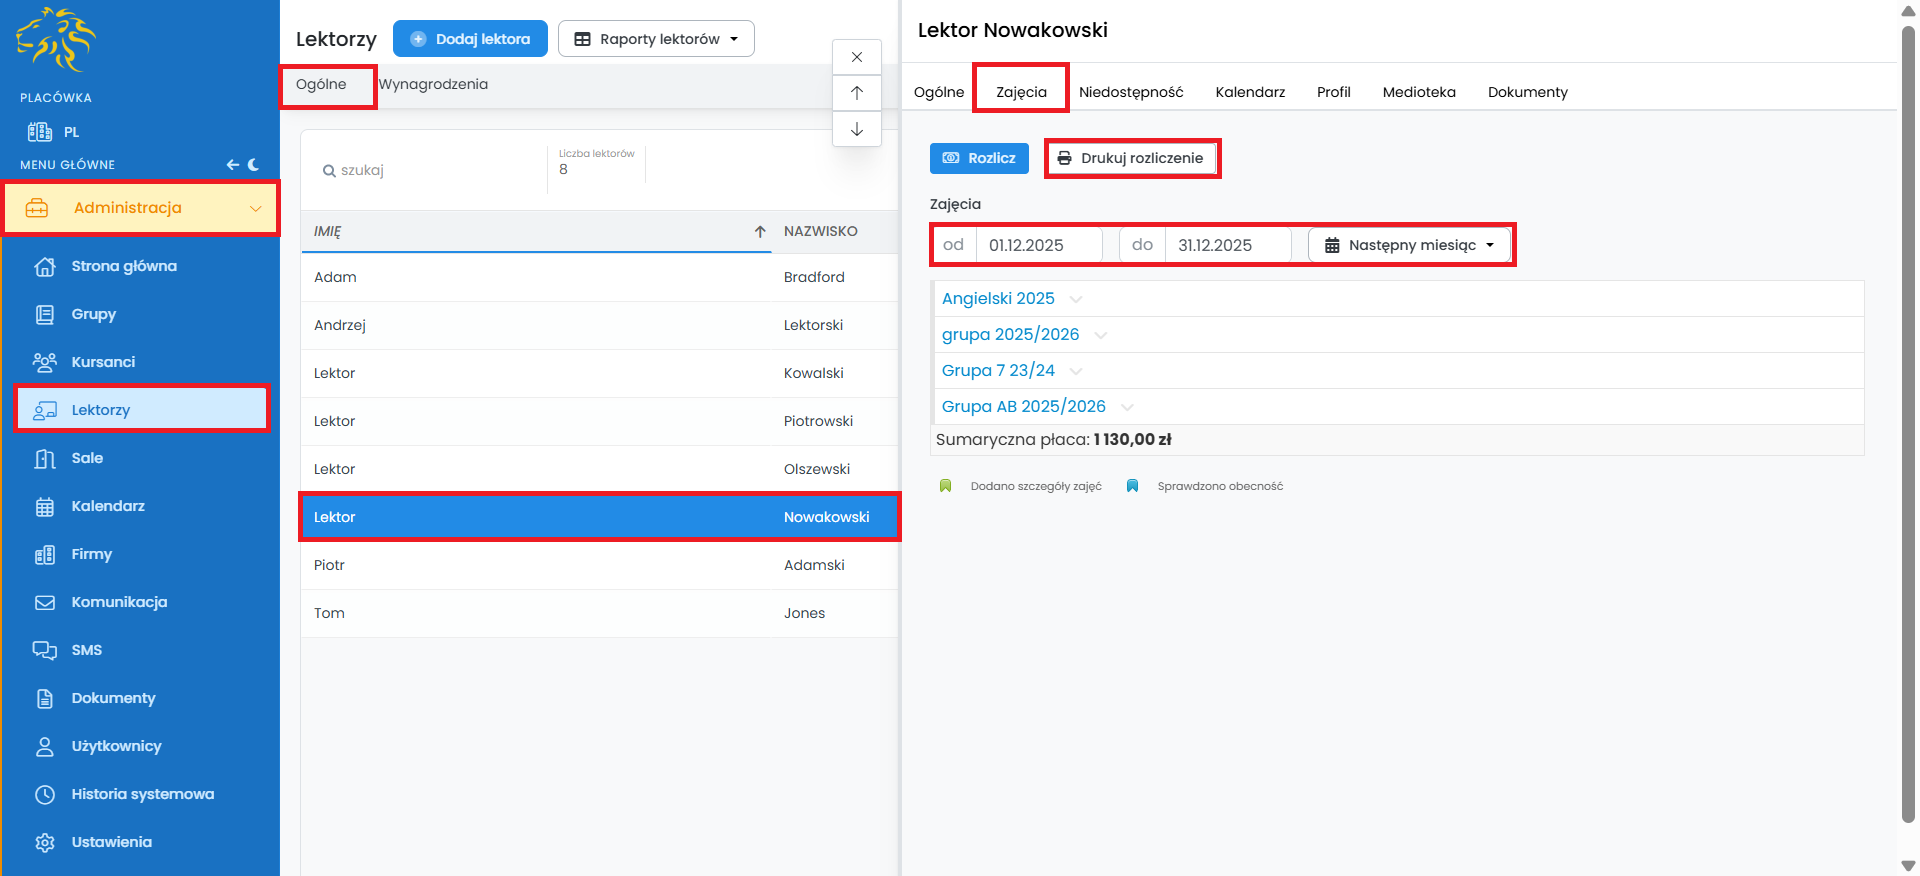Close the lecturer panel with X
This screenshot has height=876, width=1920.
[x=857, y=57]
